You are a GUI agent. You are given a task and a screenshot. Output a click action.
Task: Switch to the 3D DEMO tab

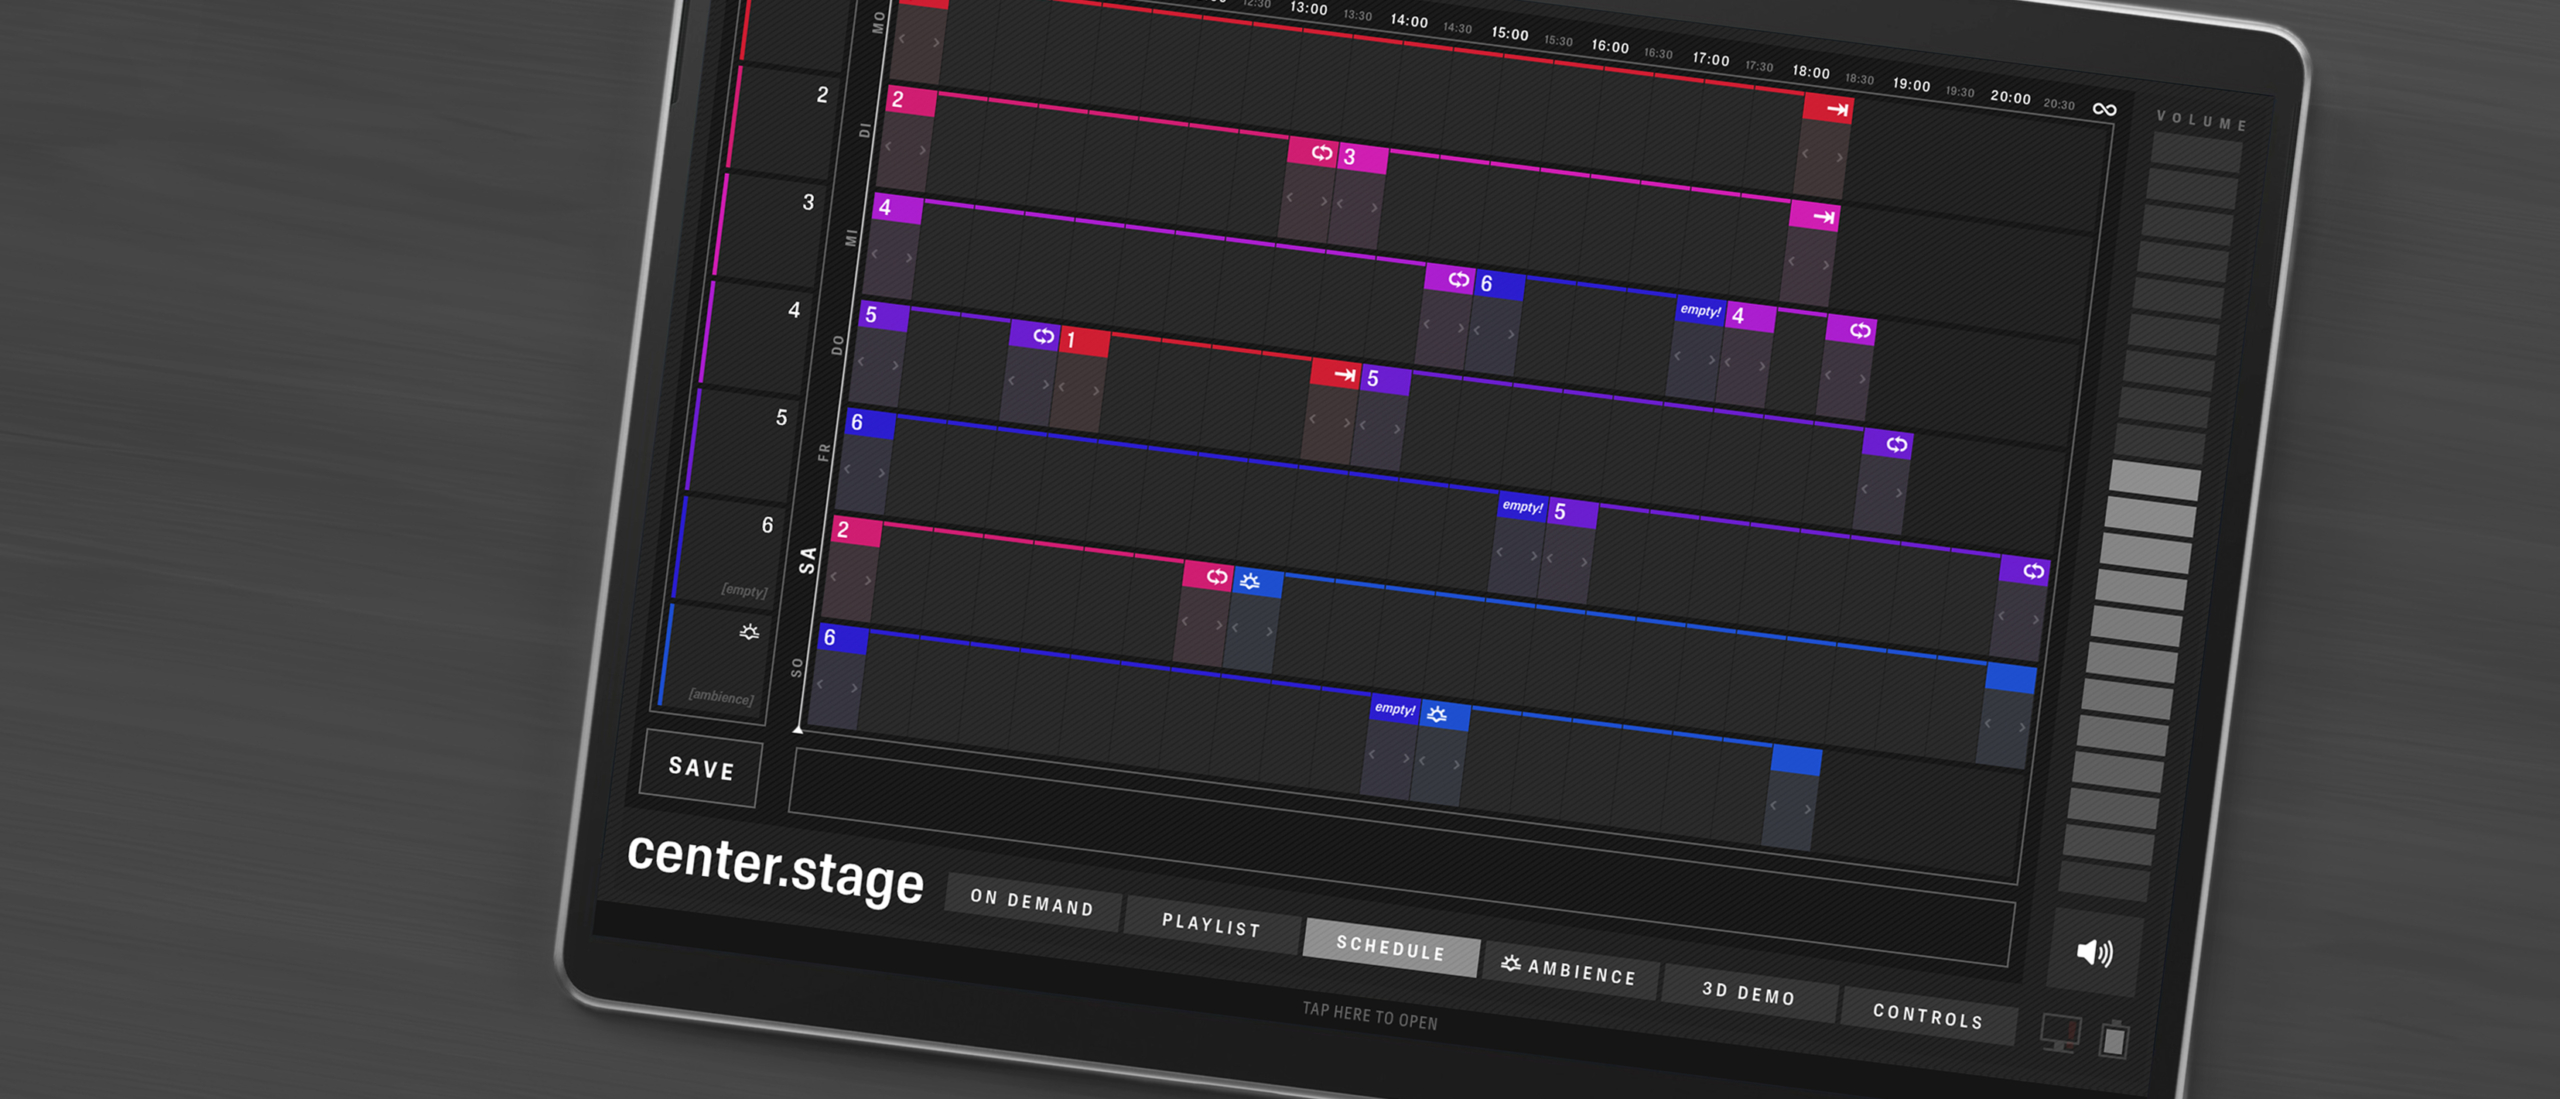click(x=1748, y=993)
